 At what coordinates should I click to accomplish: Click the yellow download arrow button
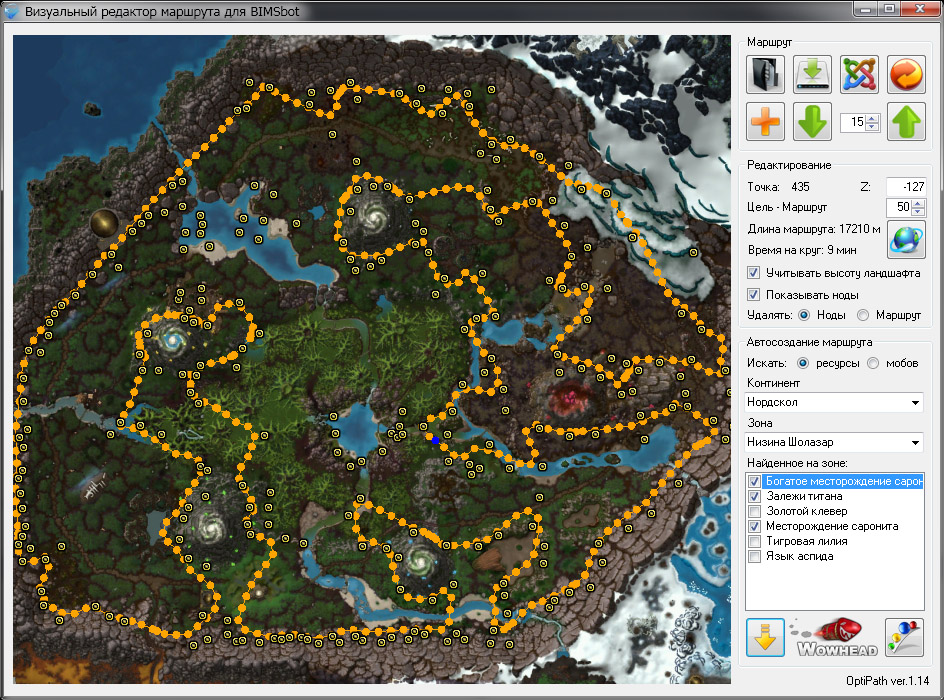click(x=765, y=637)
